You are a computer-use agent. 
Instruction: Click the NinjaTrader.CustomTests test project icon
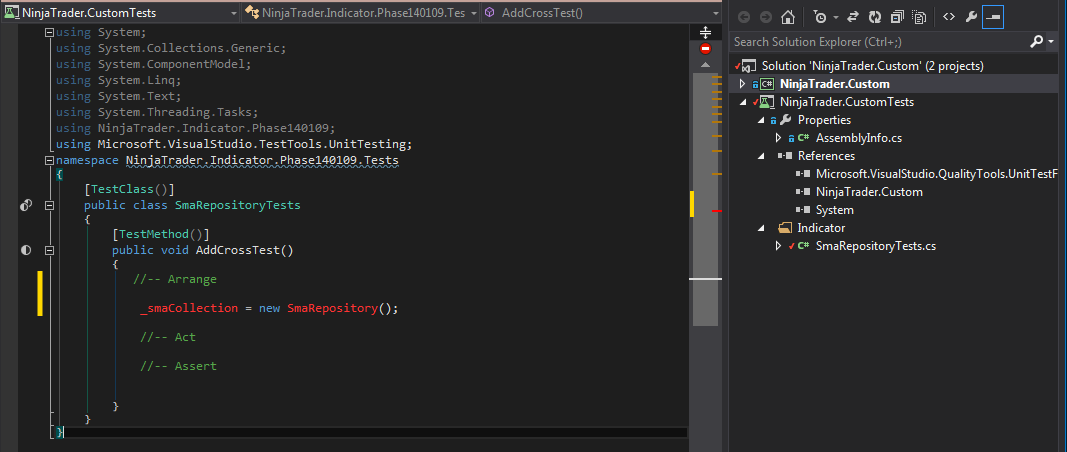(x=766, y=102)
